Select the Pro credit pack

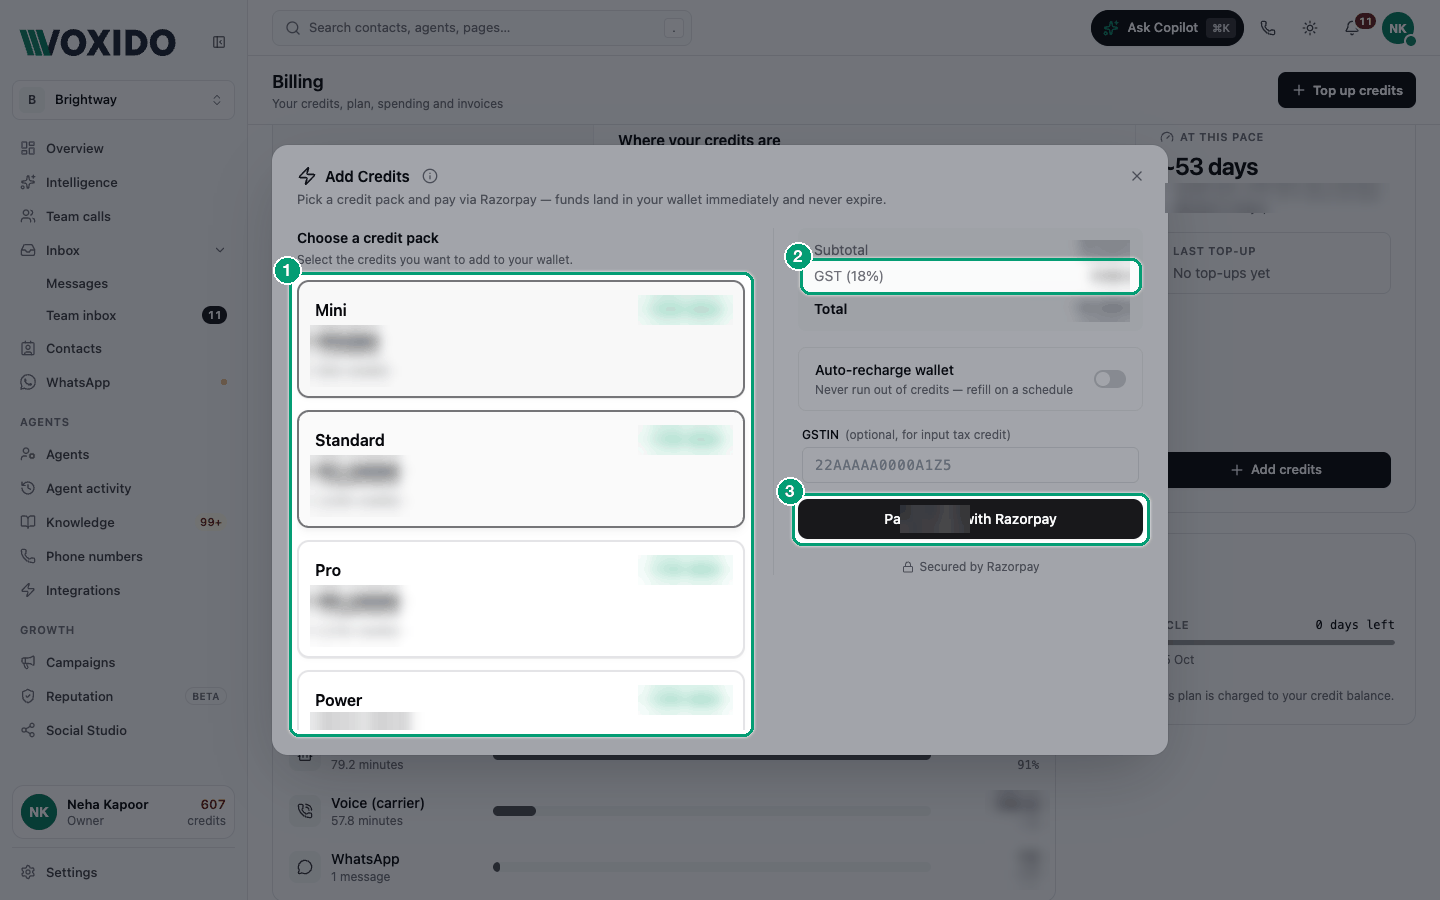pos(521,599)
